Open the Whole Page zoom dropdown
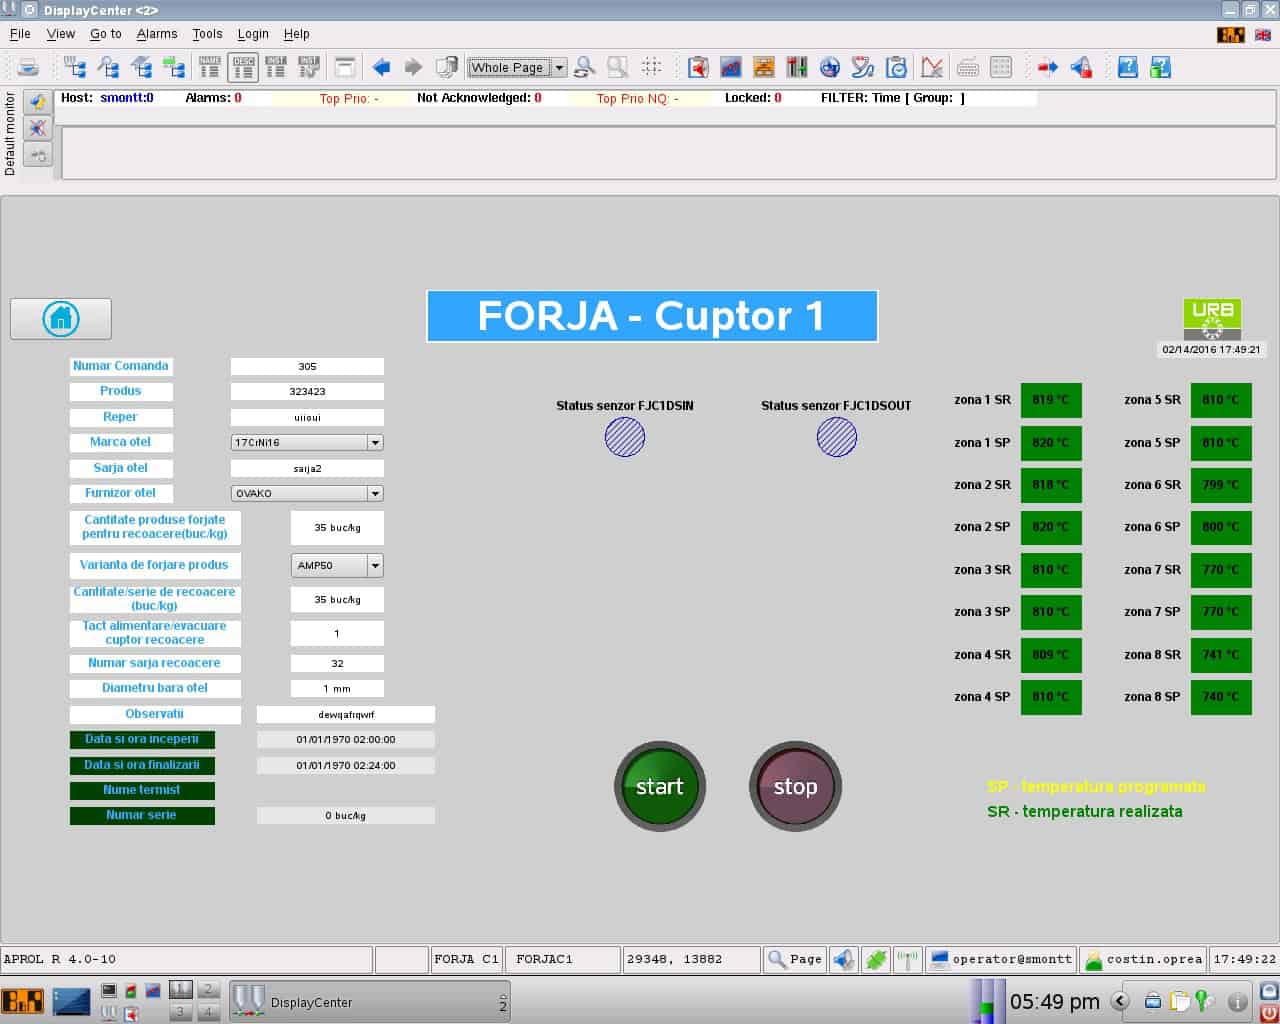This screenshot has height=1024, width=1280. [559, 68]
